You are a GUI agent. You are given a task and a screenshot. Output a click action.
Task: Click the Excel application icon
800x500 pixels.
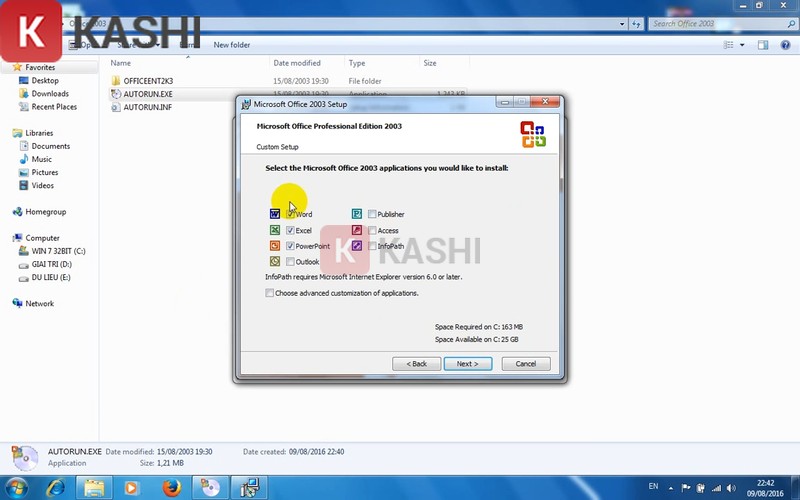[275, 230]
